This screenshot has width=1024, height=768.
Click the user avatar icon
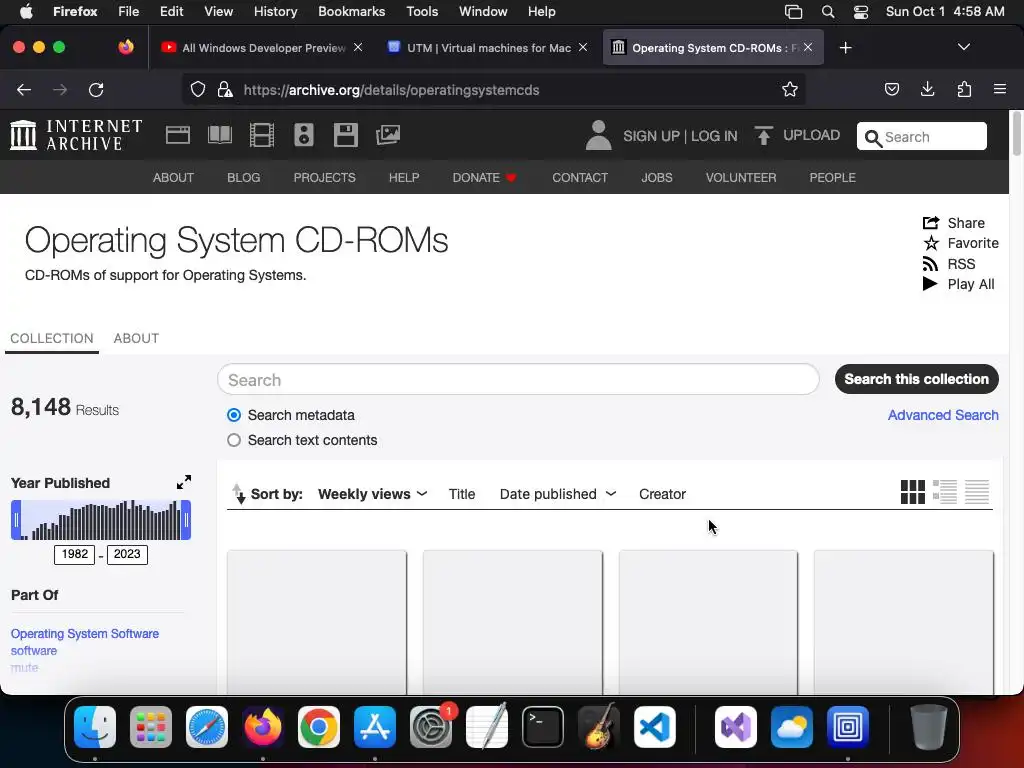[x=598, y=135]
